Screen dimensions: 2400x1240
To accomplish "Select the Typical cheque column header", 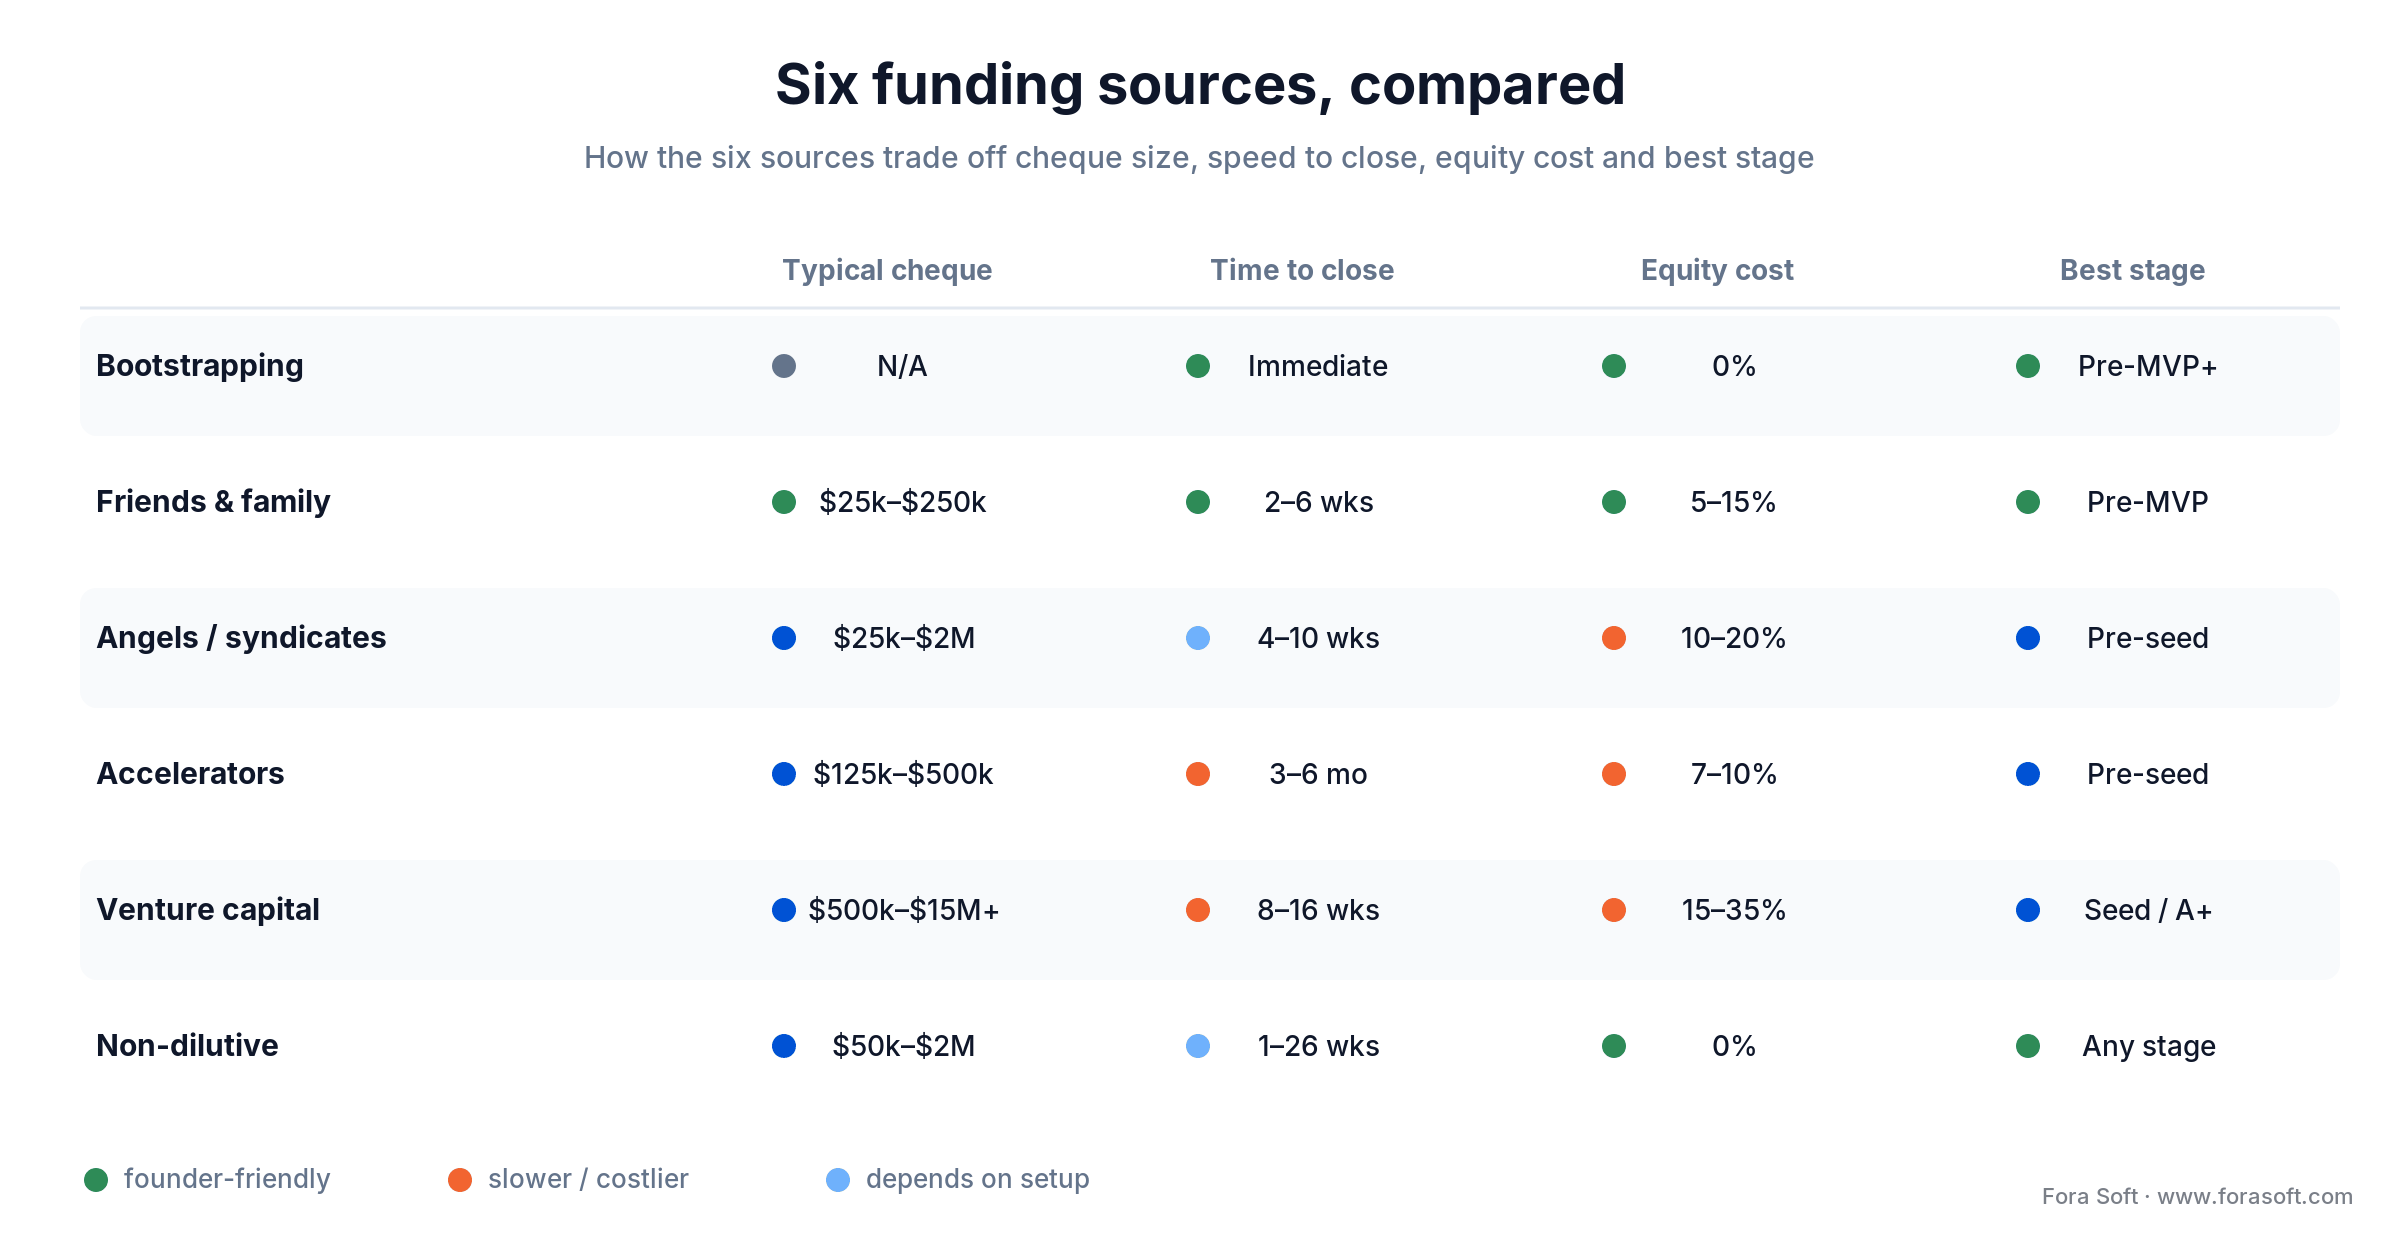I will pos(887,270).
